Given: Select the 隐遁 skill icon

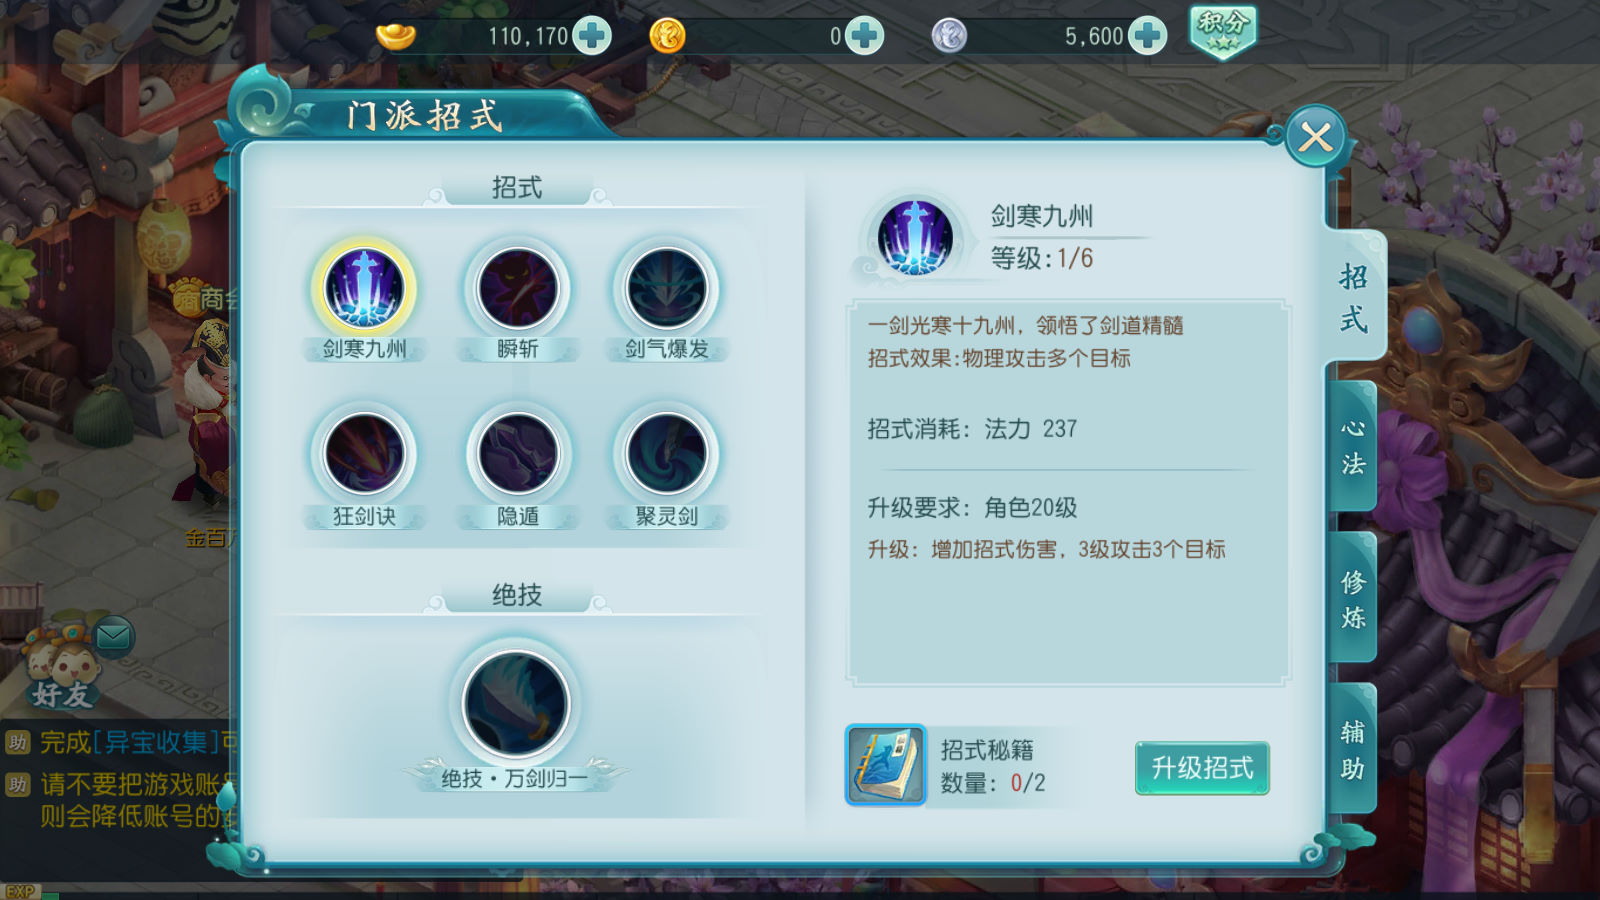Looking at the screenshot, I should (517, 455).
